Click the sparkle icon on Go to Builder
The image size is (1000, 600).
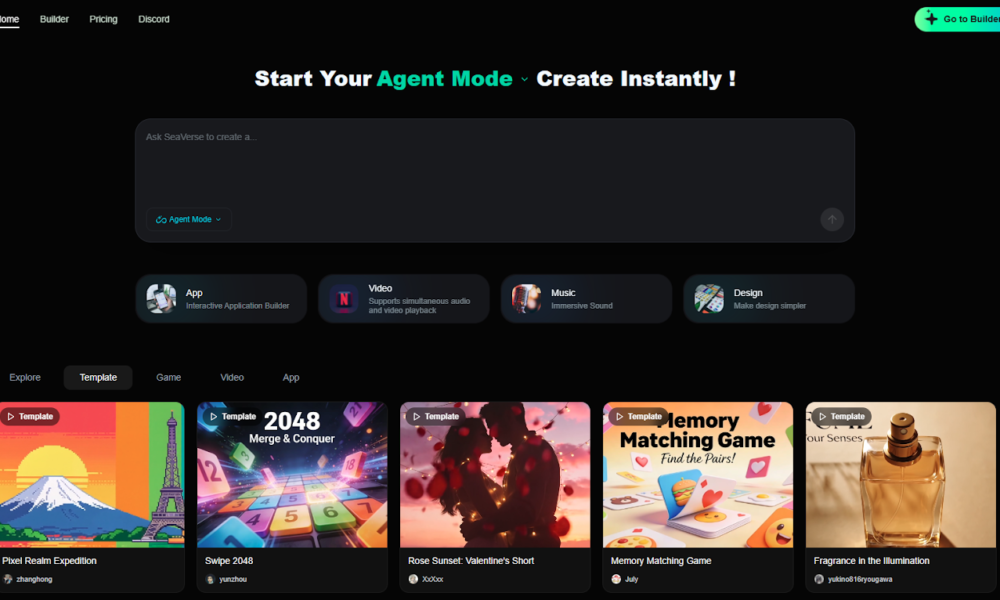[931, 19]
